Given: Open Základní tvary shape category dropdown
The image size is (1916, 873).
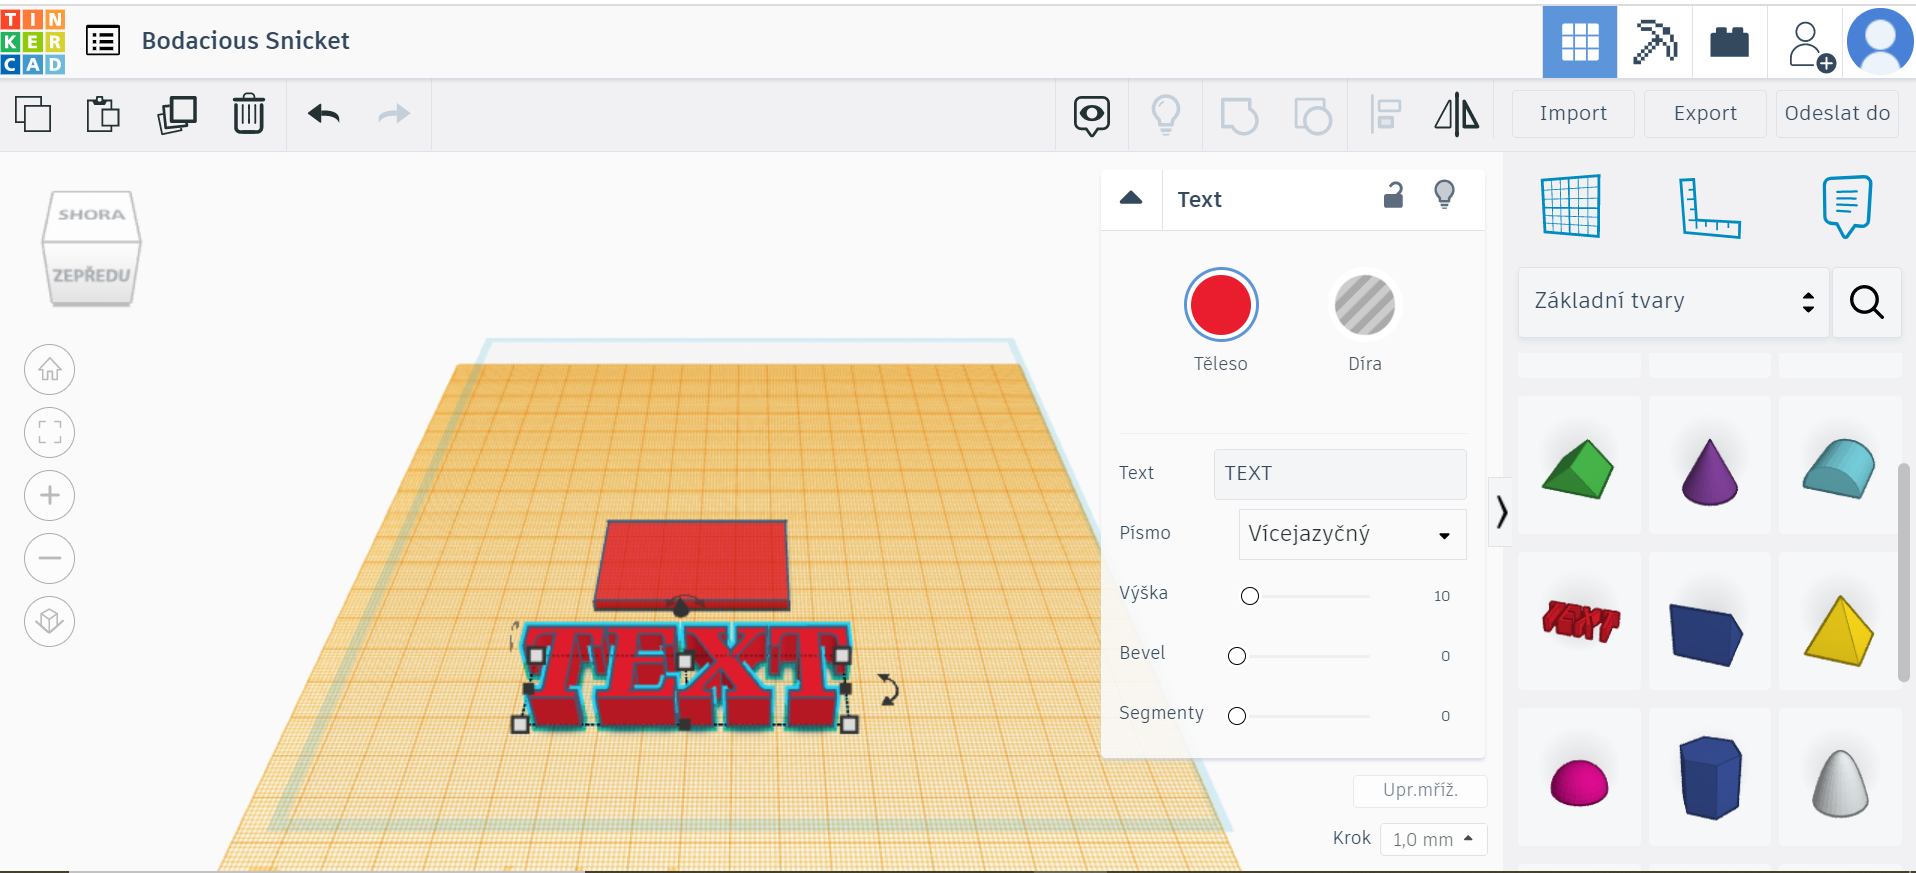Looking at the screenshot, I should tap(1674, 302).
